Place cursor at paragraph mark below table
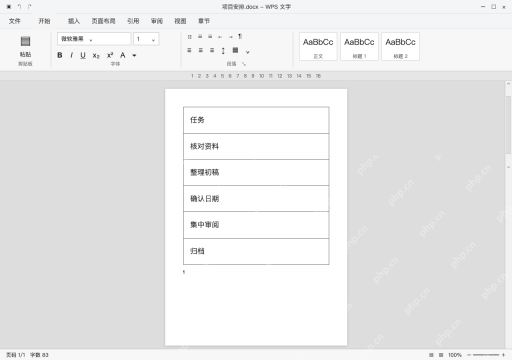The height and width of the screenshot is (360, 512). 184,272
